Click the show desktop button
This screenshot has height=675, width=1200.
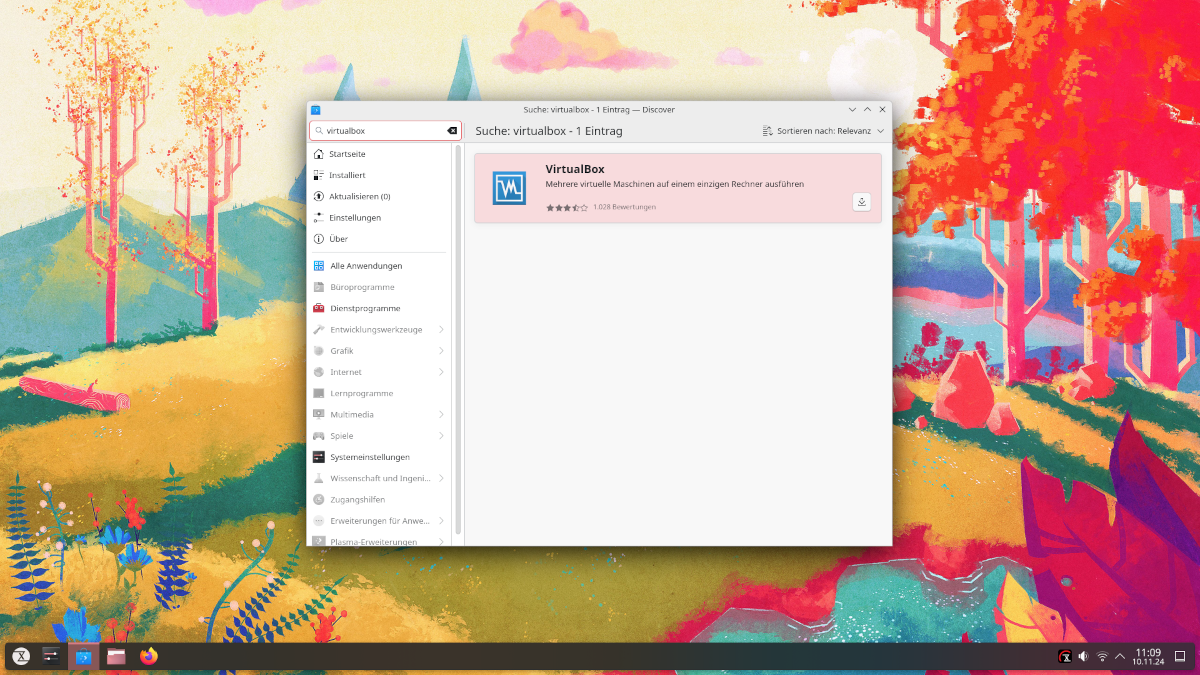(x=1180, y=656)
